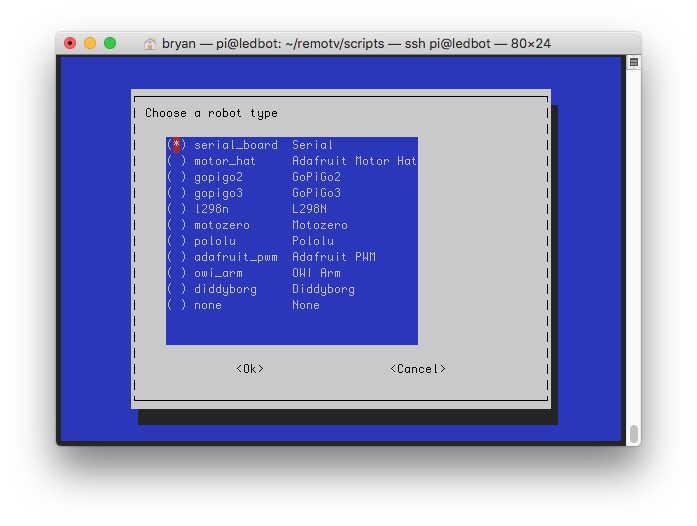The image size is (697, 526).
Task: Click the 'Adafruit Motor Hat' description text
Action: pyautogui.click(x=354, y=161)
